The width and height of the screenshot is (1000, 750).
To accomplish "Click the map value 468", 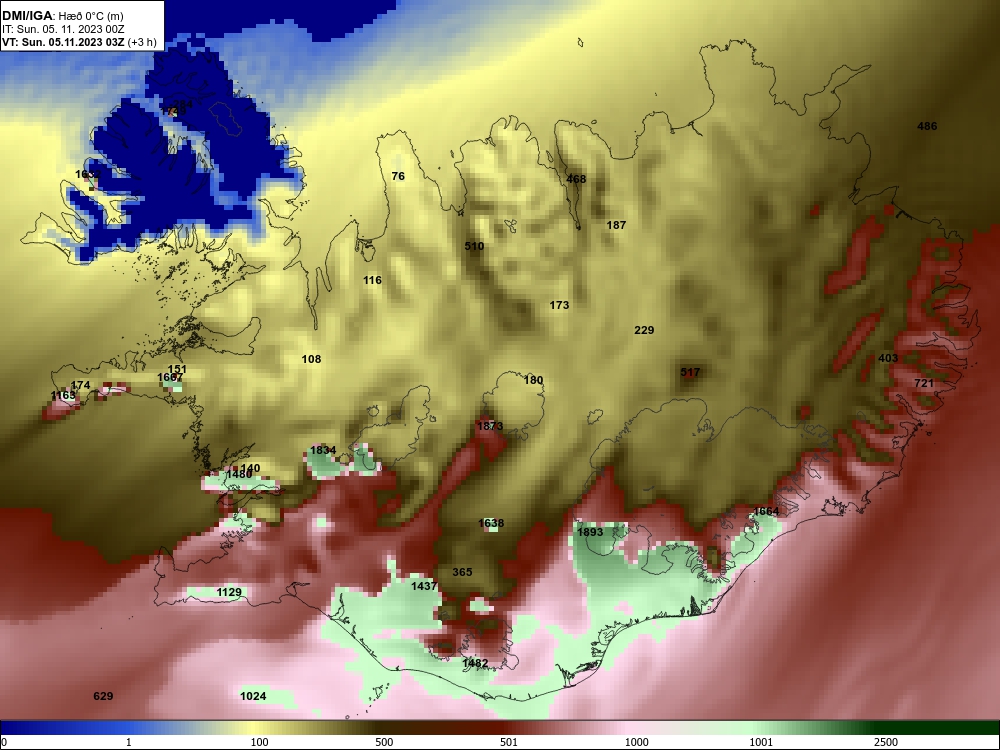I will (x=576, y=179).
